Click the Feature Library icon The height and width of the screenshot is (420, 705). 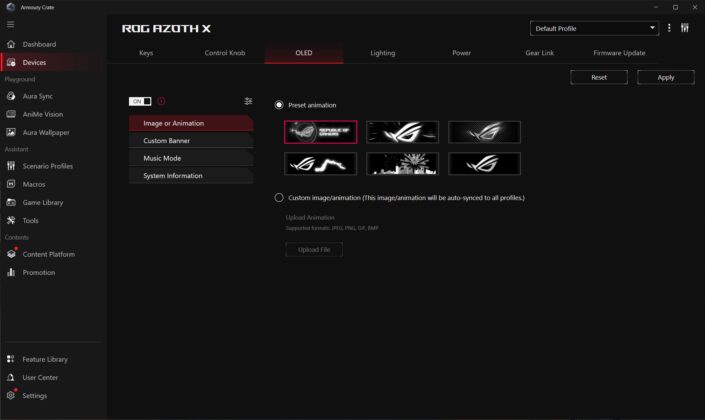point(11,359)
